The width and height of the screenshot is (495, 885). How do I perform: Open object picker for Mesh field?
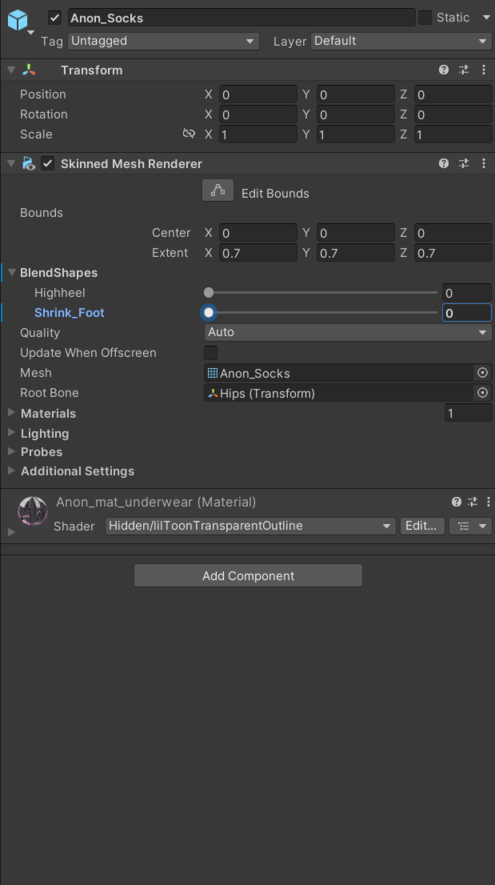(483, 373)
